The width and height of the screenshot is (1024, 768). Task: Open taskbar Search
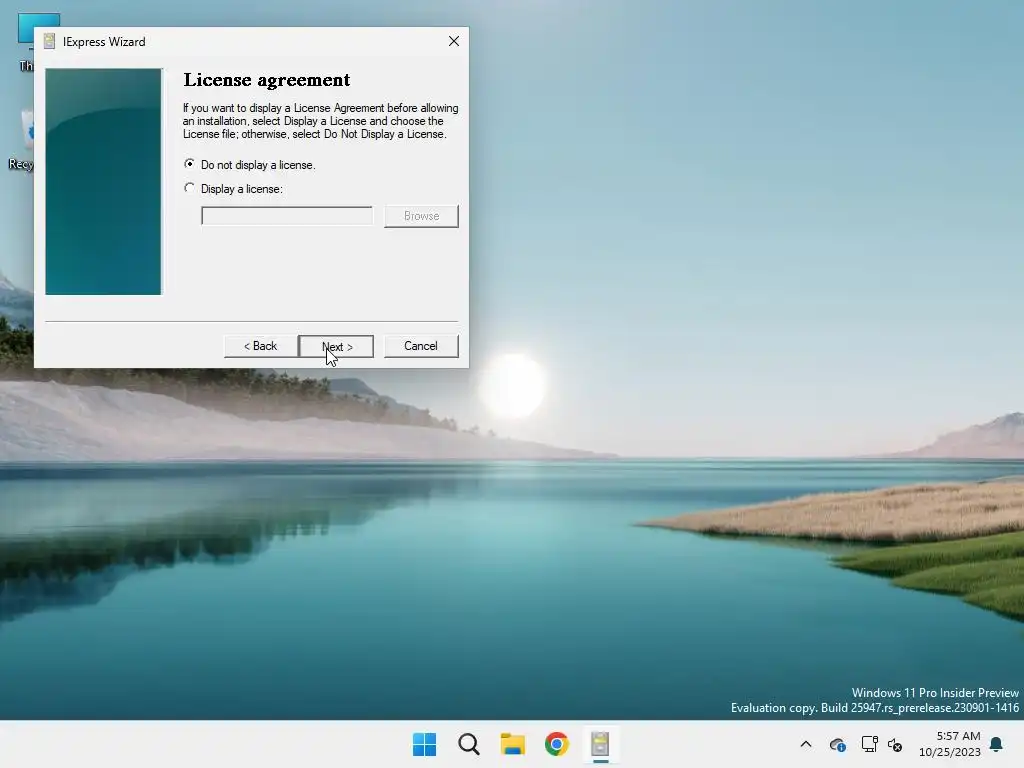(469, 744)
